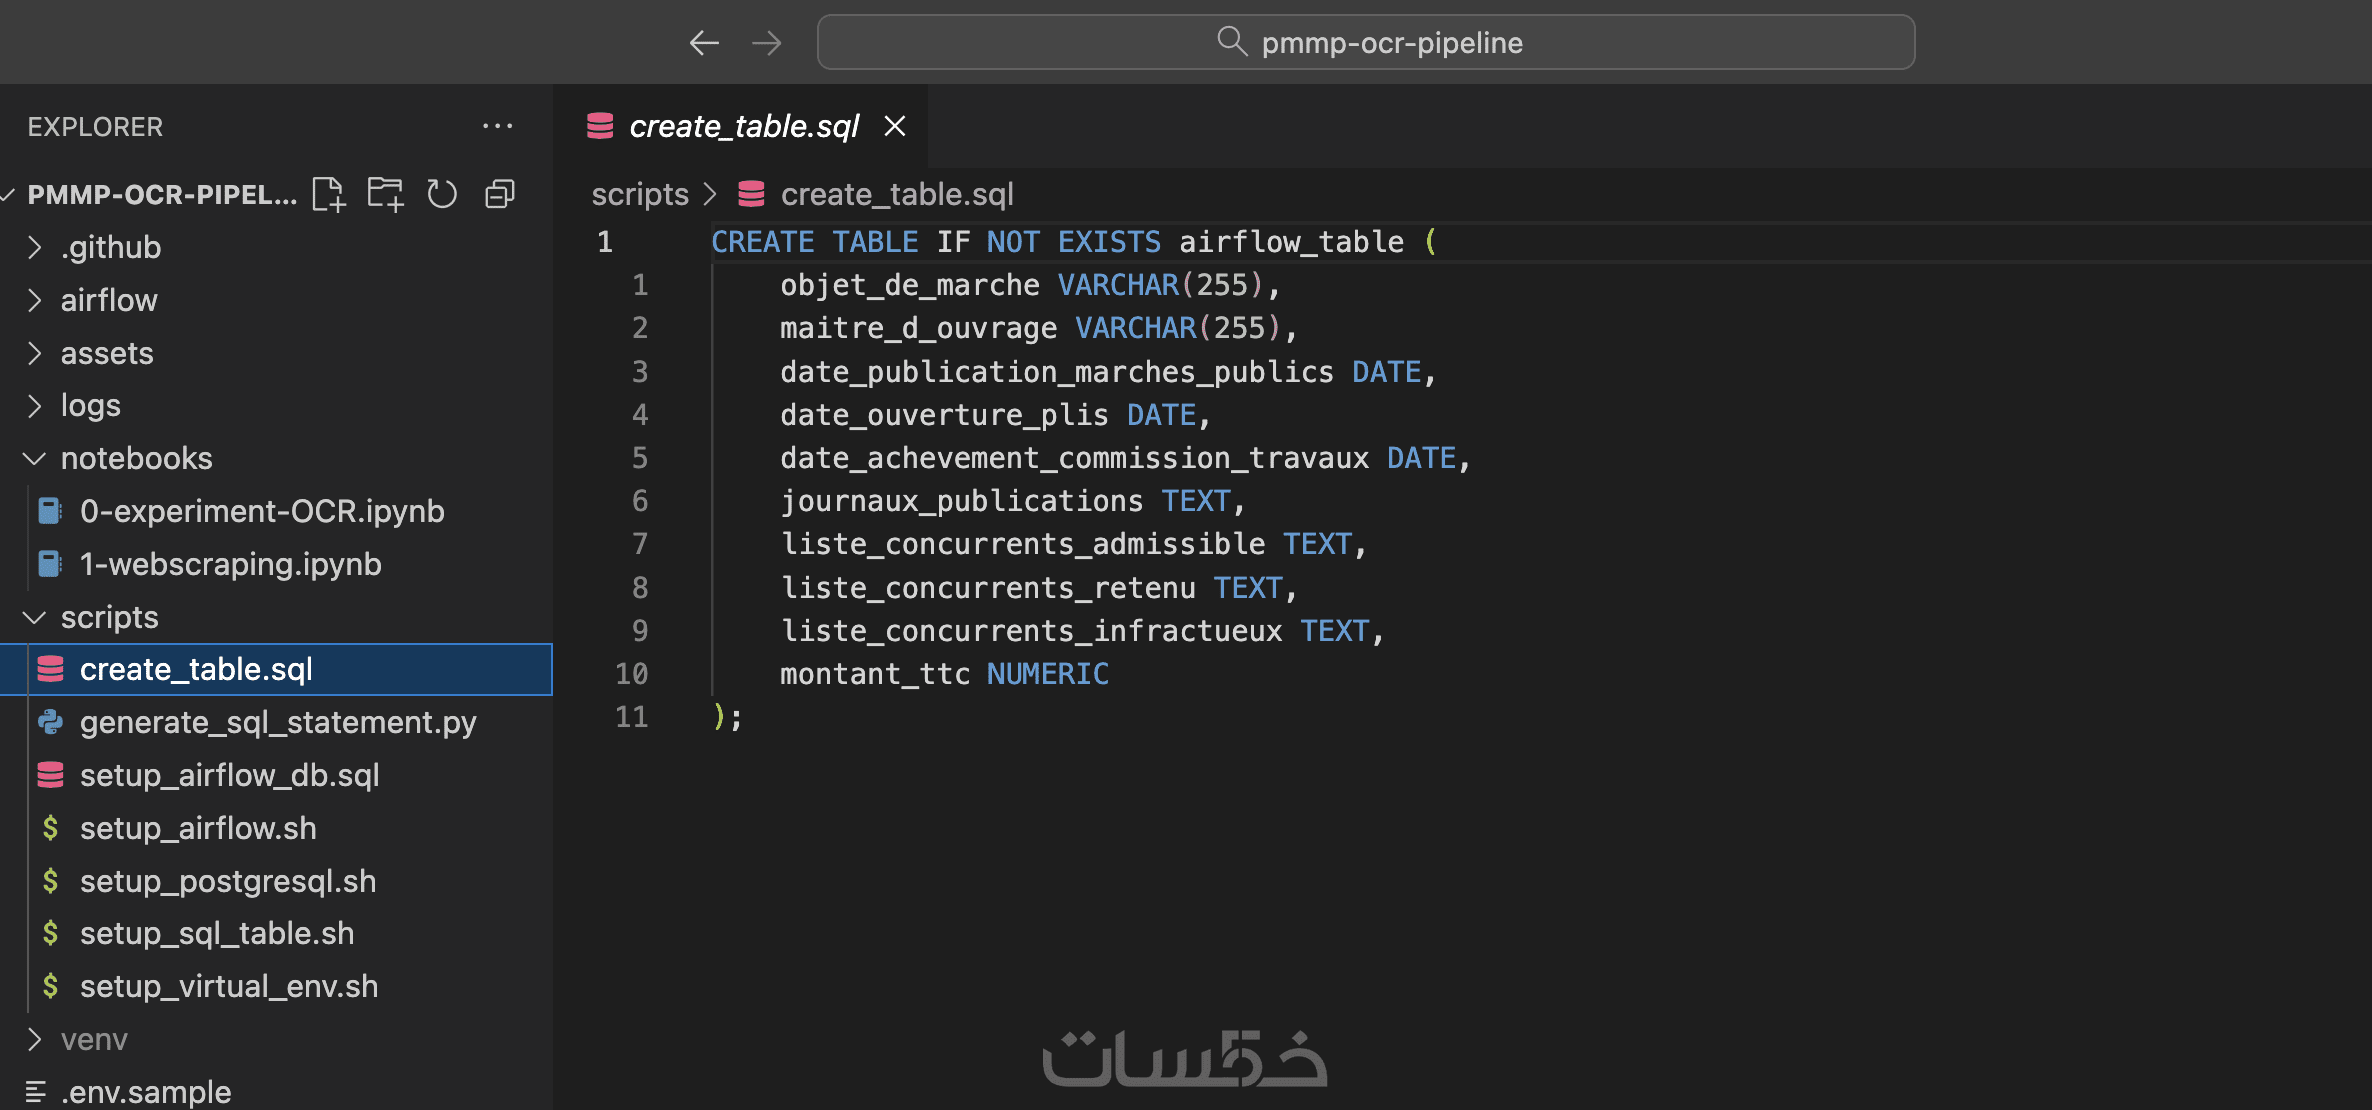The width and height of the screenshot is (2372, 1110).
Task: Open setup_postgresql.sh shell script
Action: click(x=228, y=881)
